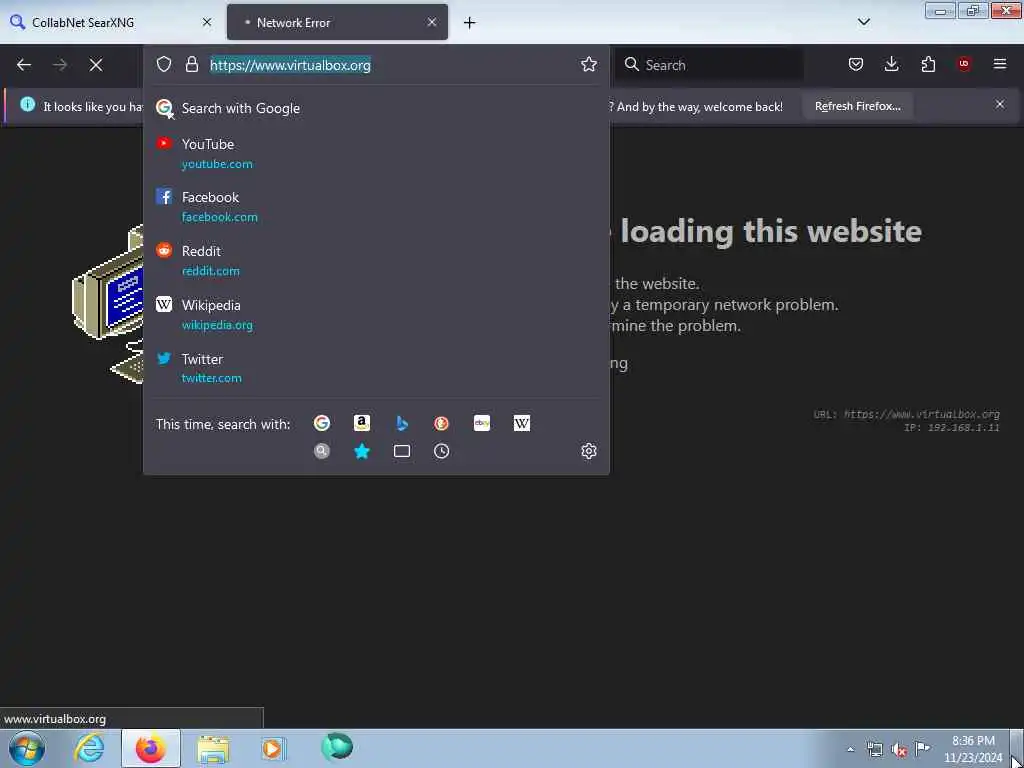The image size is (1024, 768).
Task: Stop loading the page
Action: [96, 65]
